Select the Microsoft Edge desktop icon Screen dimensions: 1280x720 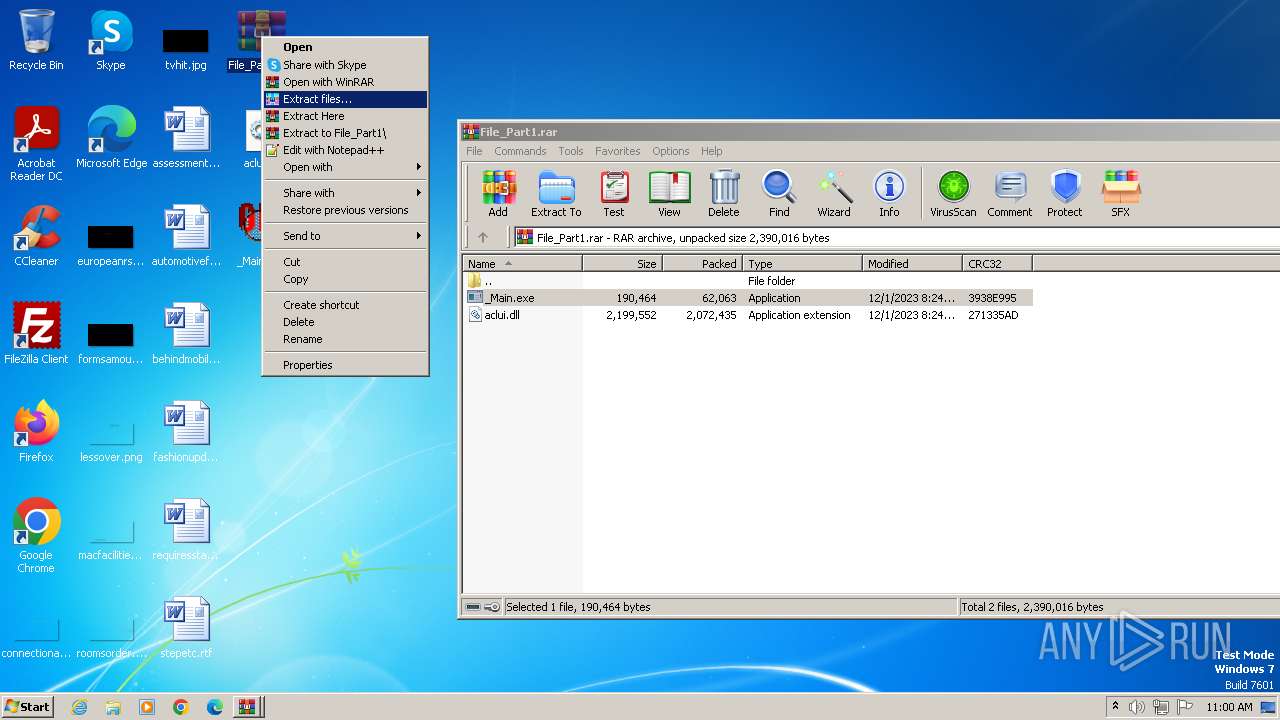[x=111, y=138]
